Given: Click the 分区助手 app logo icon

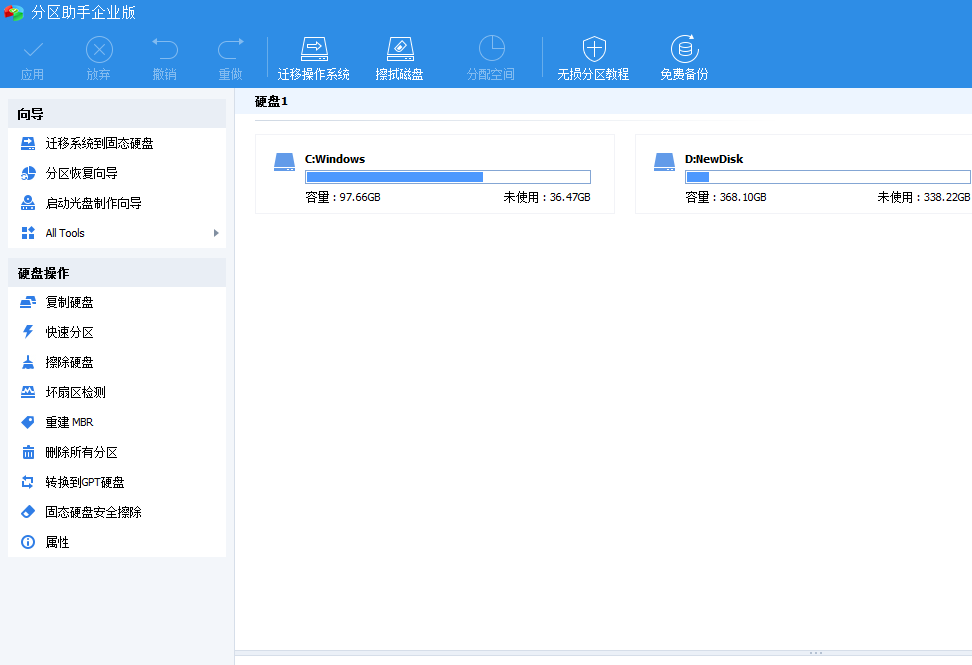Looking at the screenshot, I should [x=14, y=12].
